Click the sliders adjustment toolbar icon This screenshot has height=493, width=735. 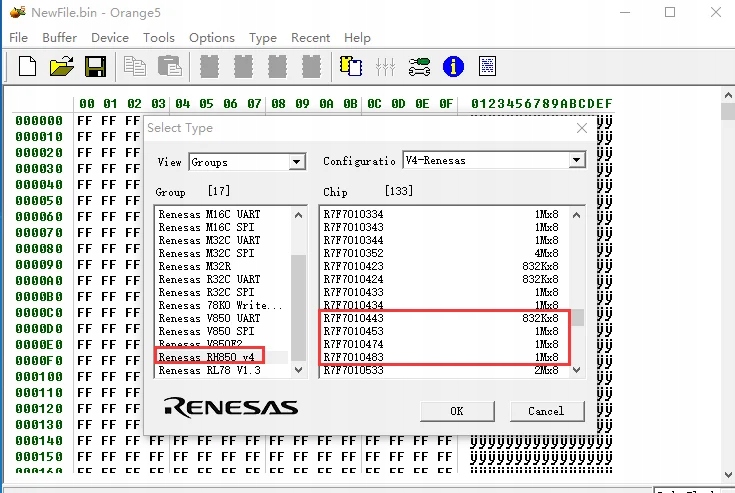click(x=385, y=67)
